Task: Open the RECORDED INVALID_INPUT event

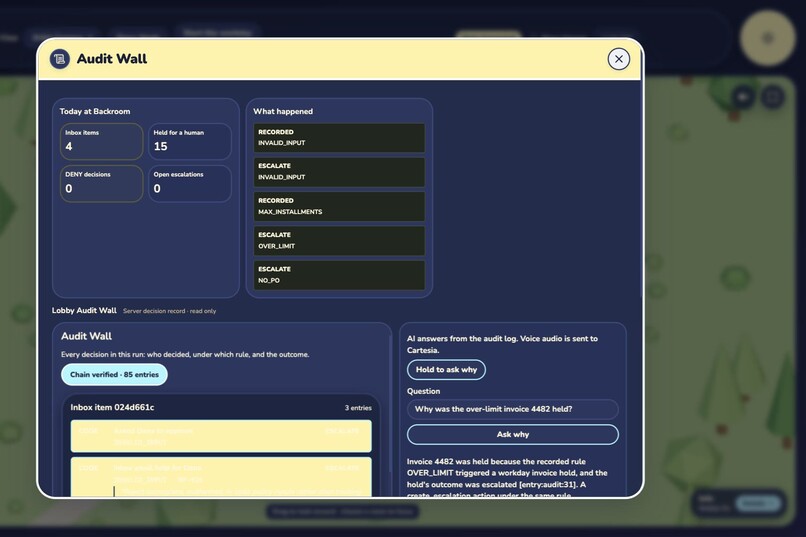Action: (x=339, y=138)
